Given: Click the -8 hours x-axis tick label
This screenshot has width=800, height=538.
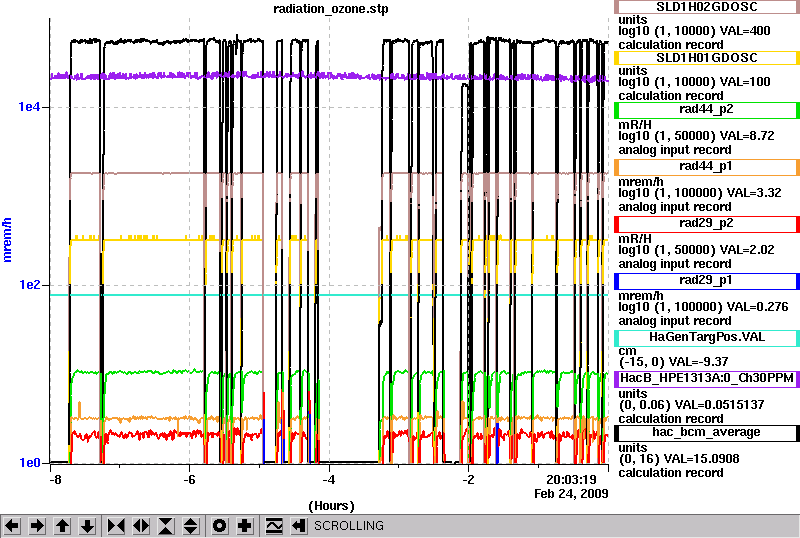Looking at the screenshot, I should point(55,480).
